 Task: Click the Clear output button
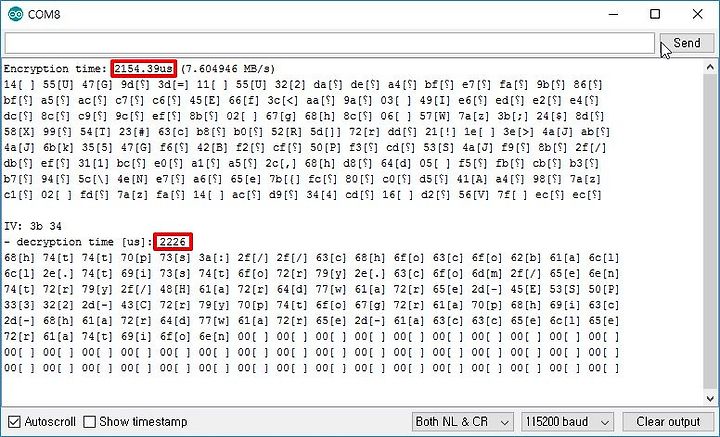[x=668, y=421]
